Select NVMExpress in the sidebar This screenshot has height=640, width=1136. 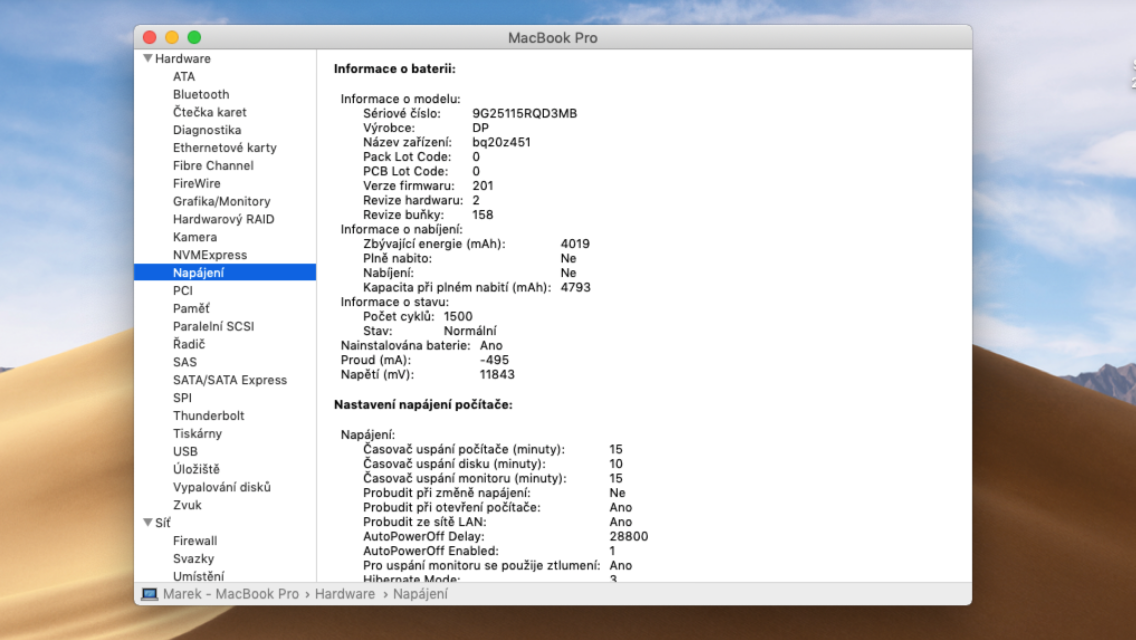tap(209, 255)
